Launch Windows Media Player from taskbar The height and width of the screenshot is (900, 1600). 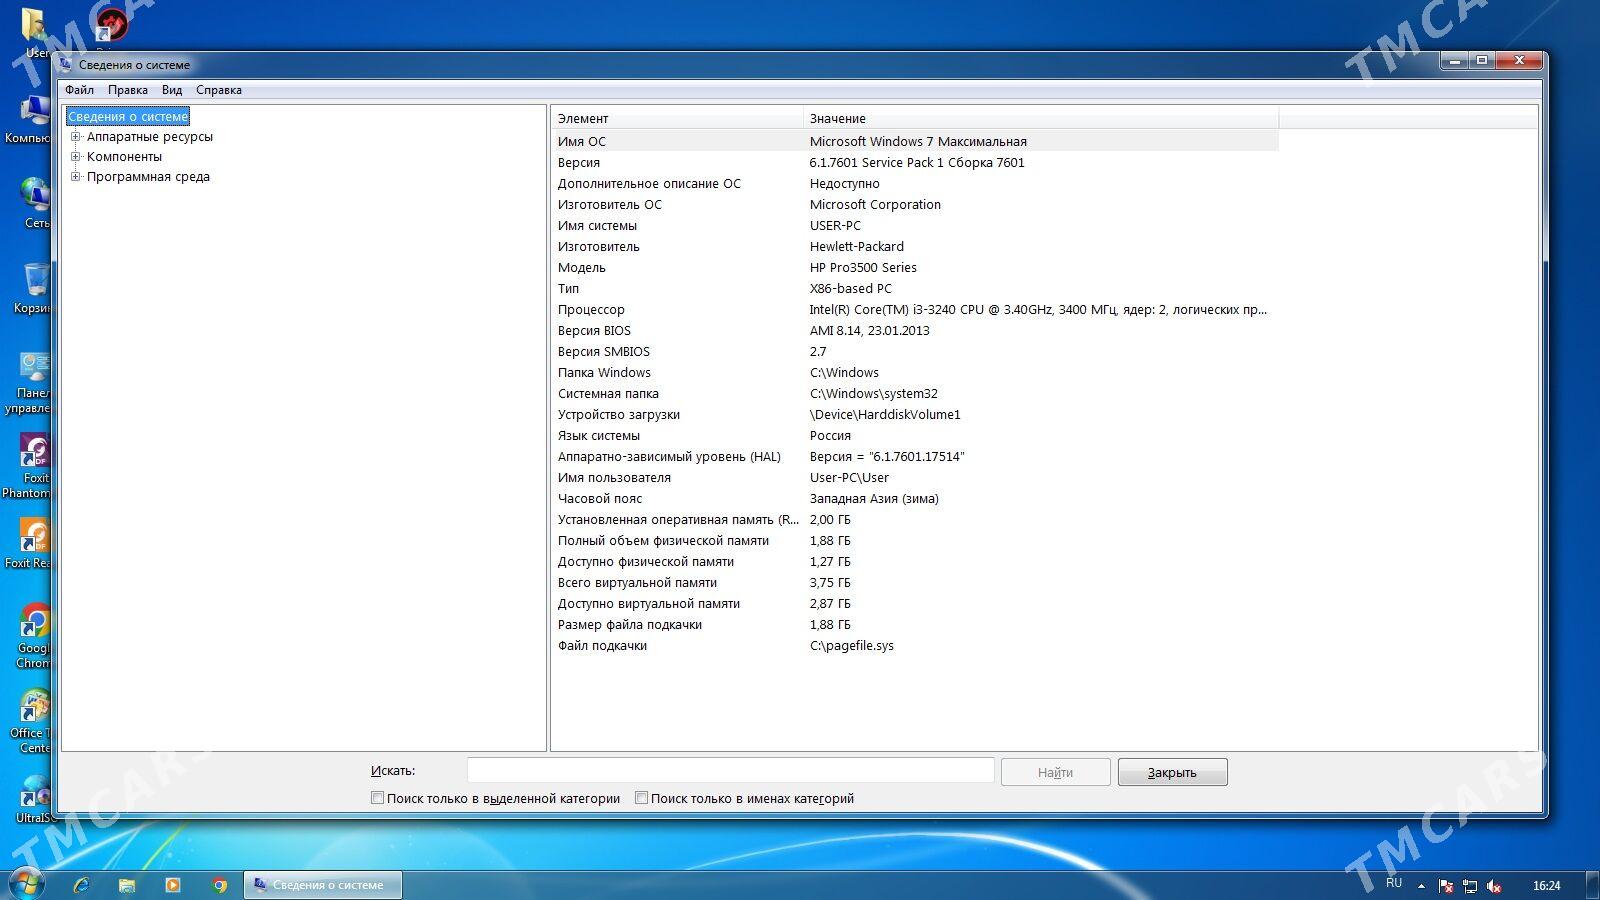click(x=173, y=885)
